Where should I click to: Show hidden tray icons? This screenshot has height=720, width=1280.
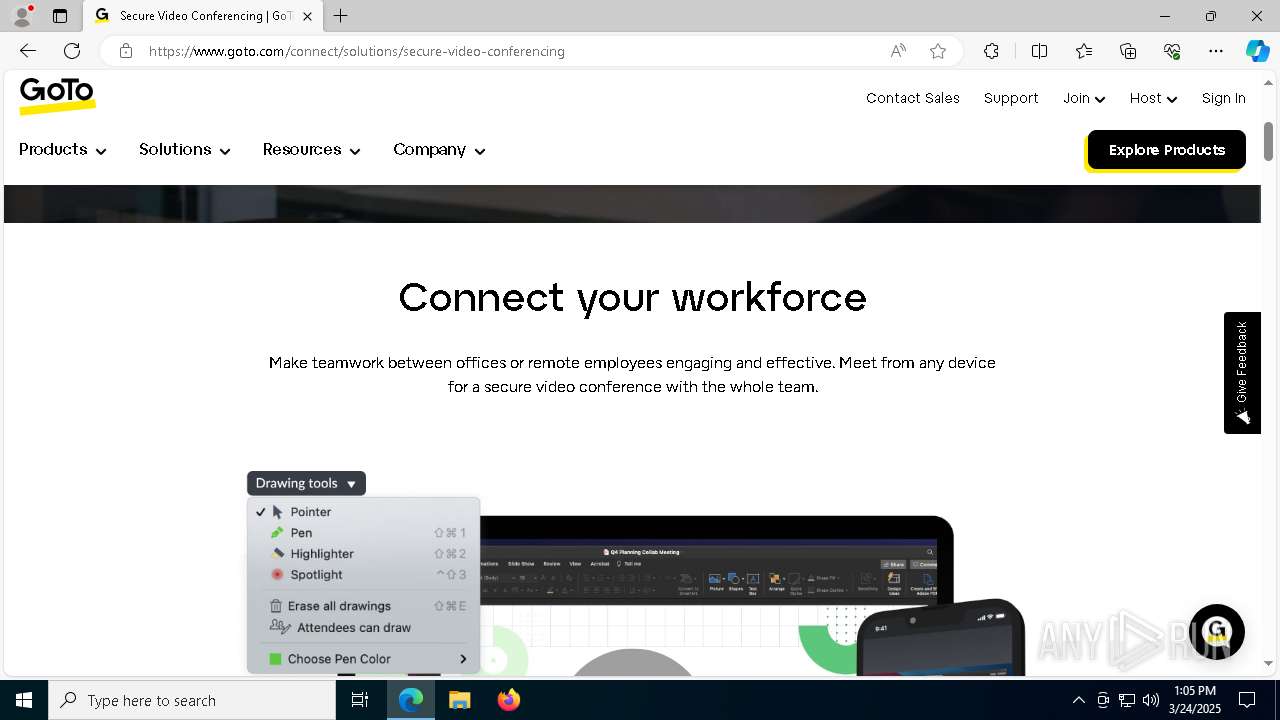1078,700
